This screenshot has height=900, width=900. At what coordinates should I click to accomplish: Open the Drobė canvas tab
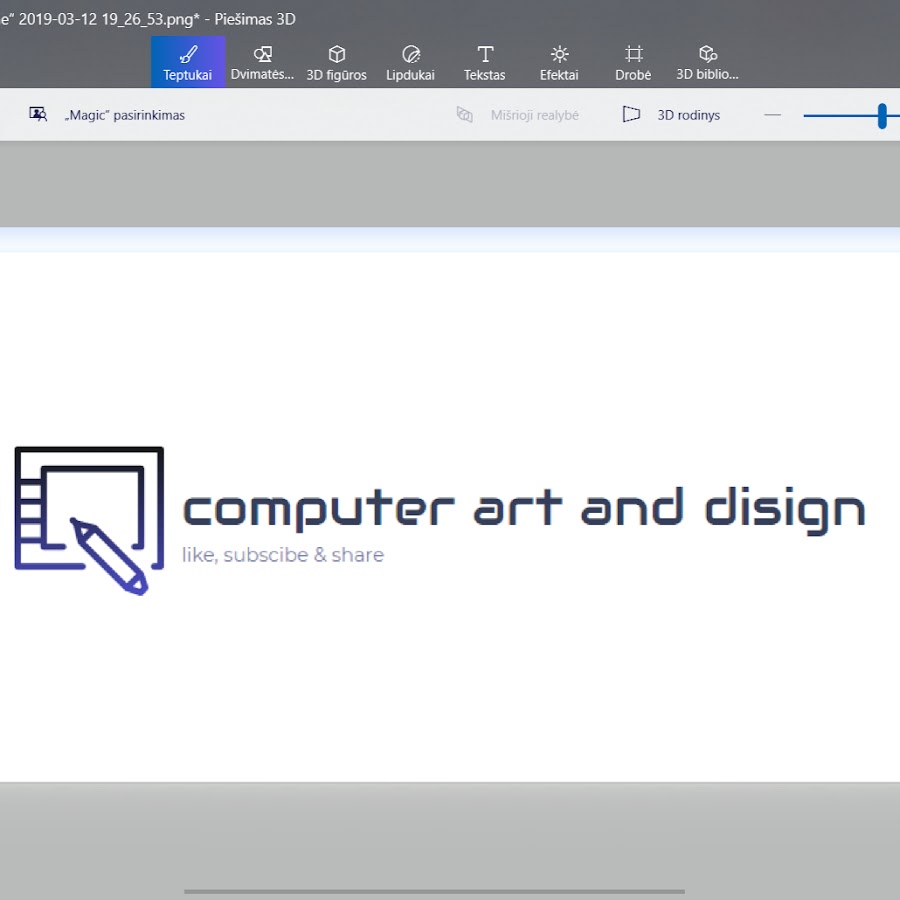click(x=633, y=62)
